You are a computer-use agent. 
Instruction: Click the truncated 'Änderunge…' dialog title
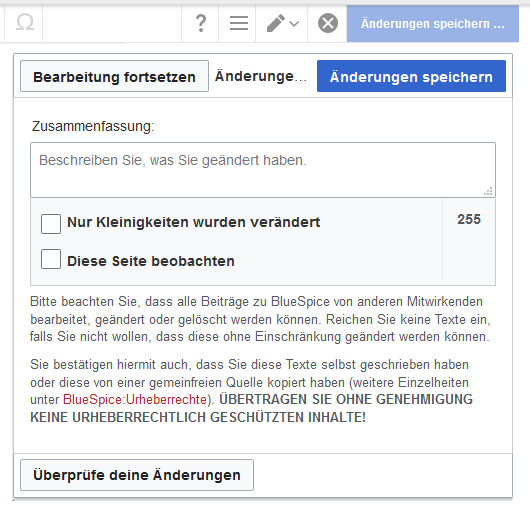click(x=261, y=76)
